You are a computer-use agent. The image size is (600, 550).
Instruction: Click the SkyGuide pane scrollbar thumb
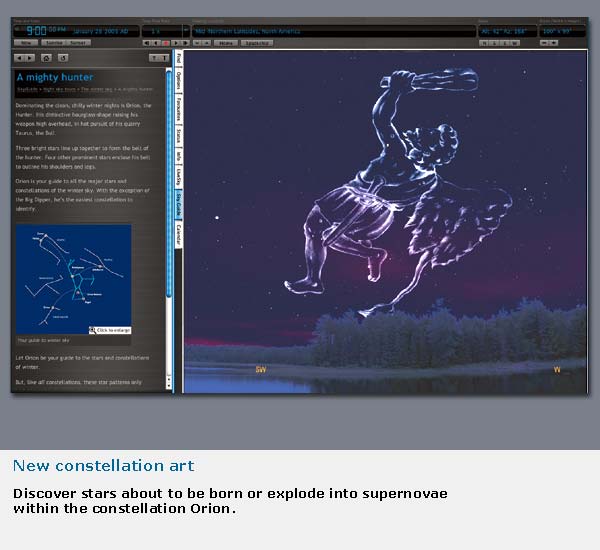click(x=169, y=184)
